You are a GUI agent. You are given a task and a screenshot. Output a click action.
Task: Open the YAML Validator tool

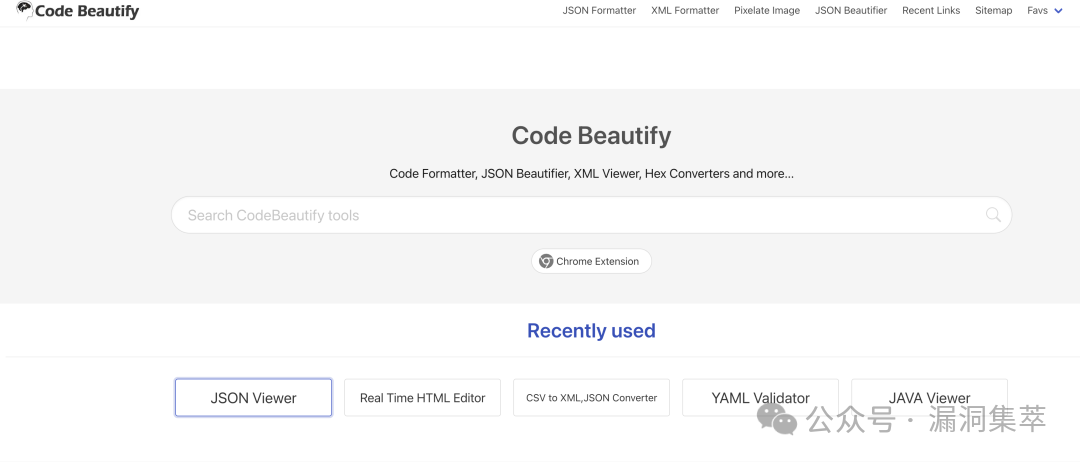[x=760, y=397]
